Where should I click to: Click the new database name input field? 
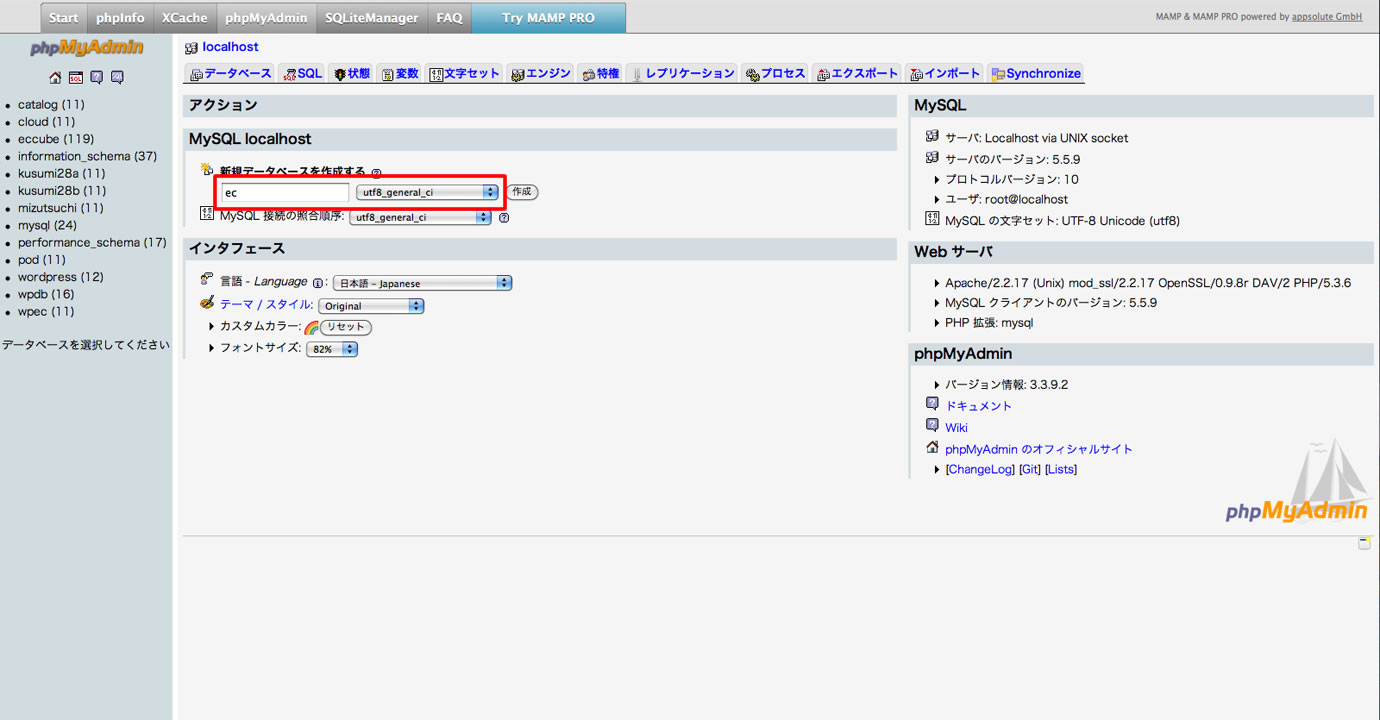(285, 192)
